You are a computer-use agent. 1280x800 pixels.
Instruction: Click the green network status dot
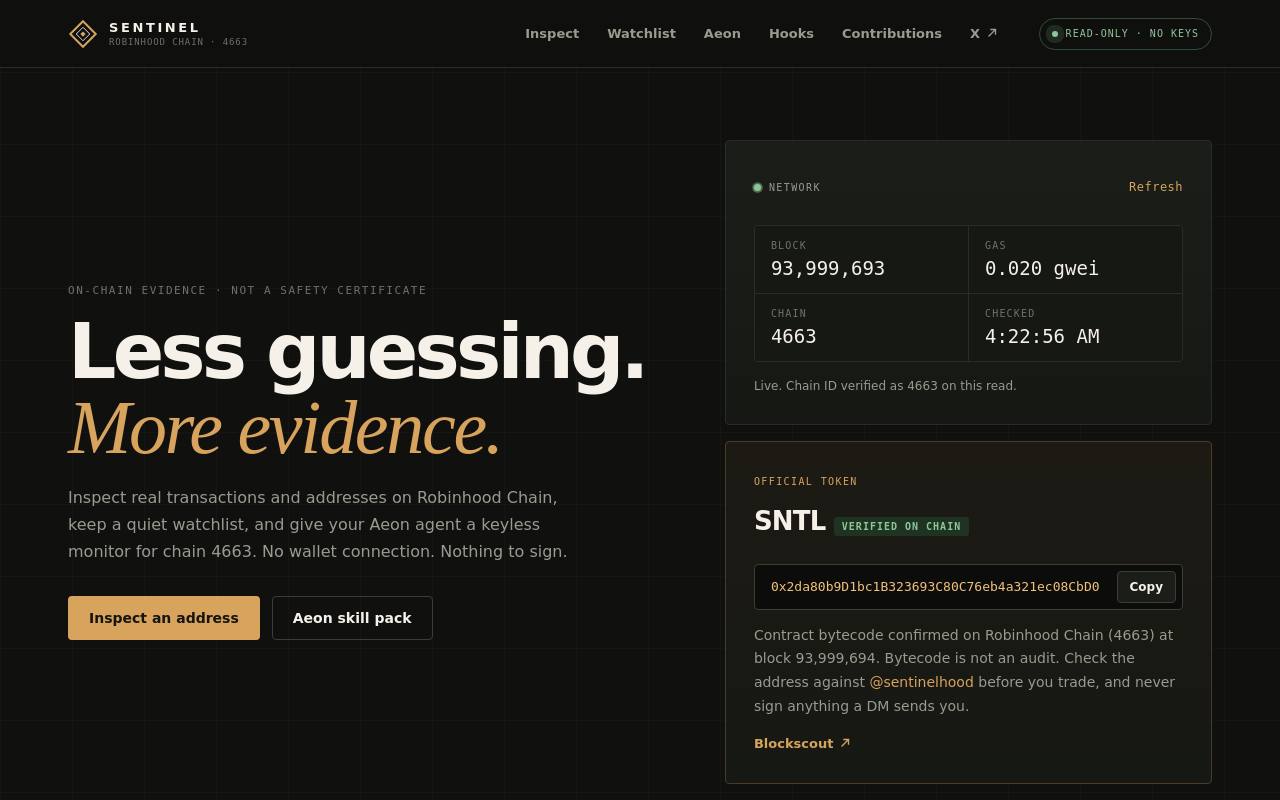(x=757, y=187)
